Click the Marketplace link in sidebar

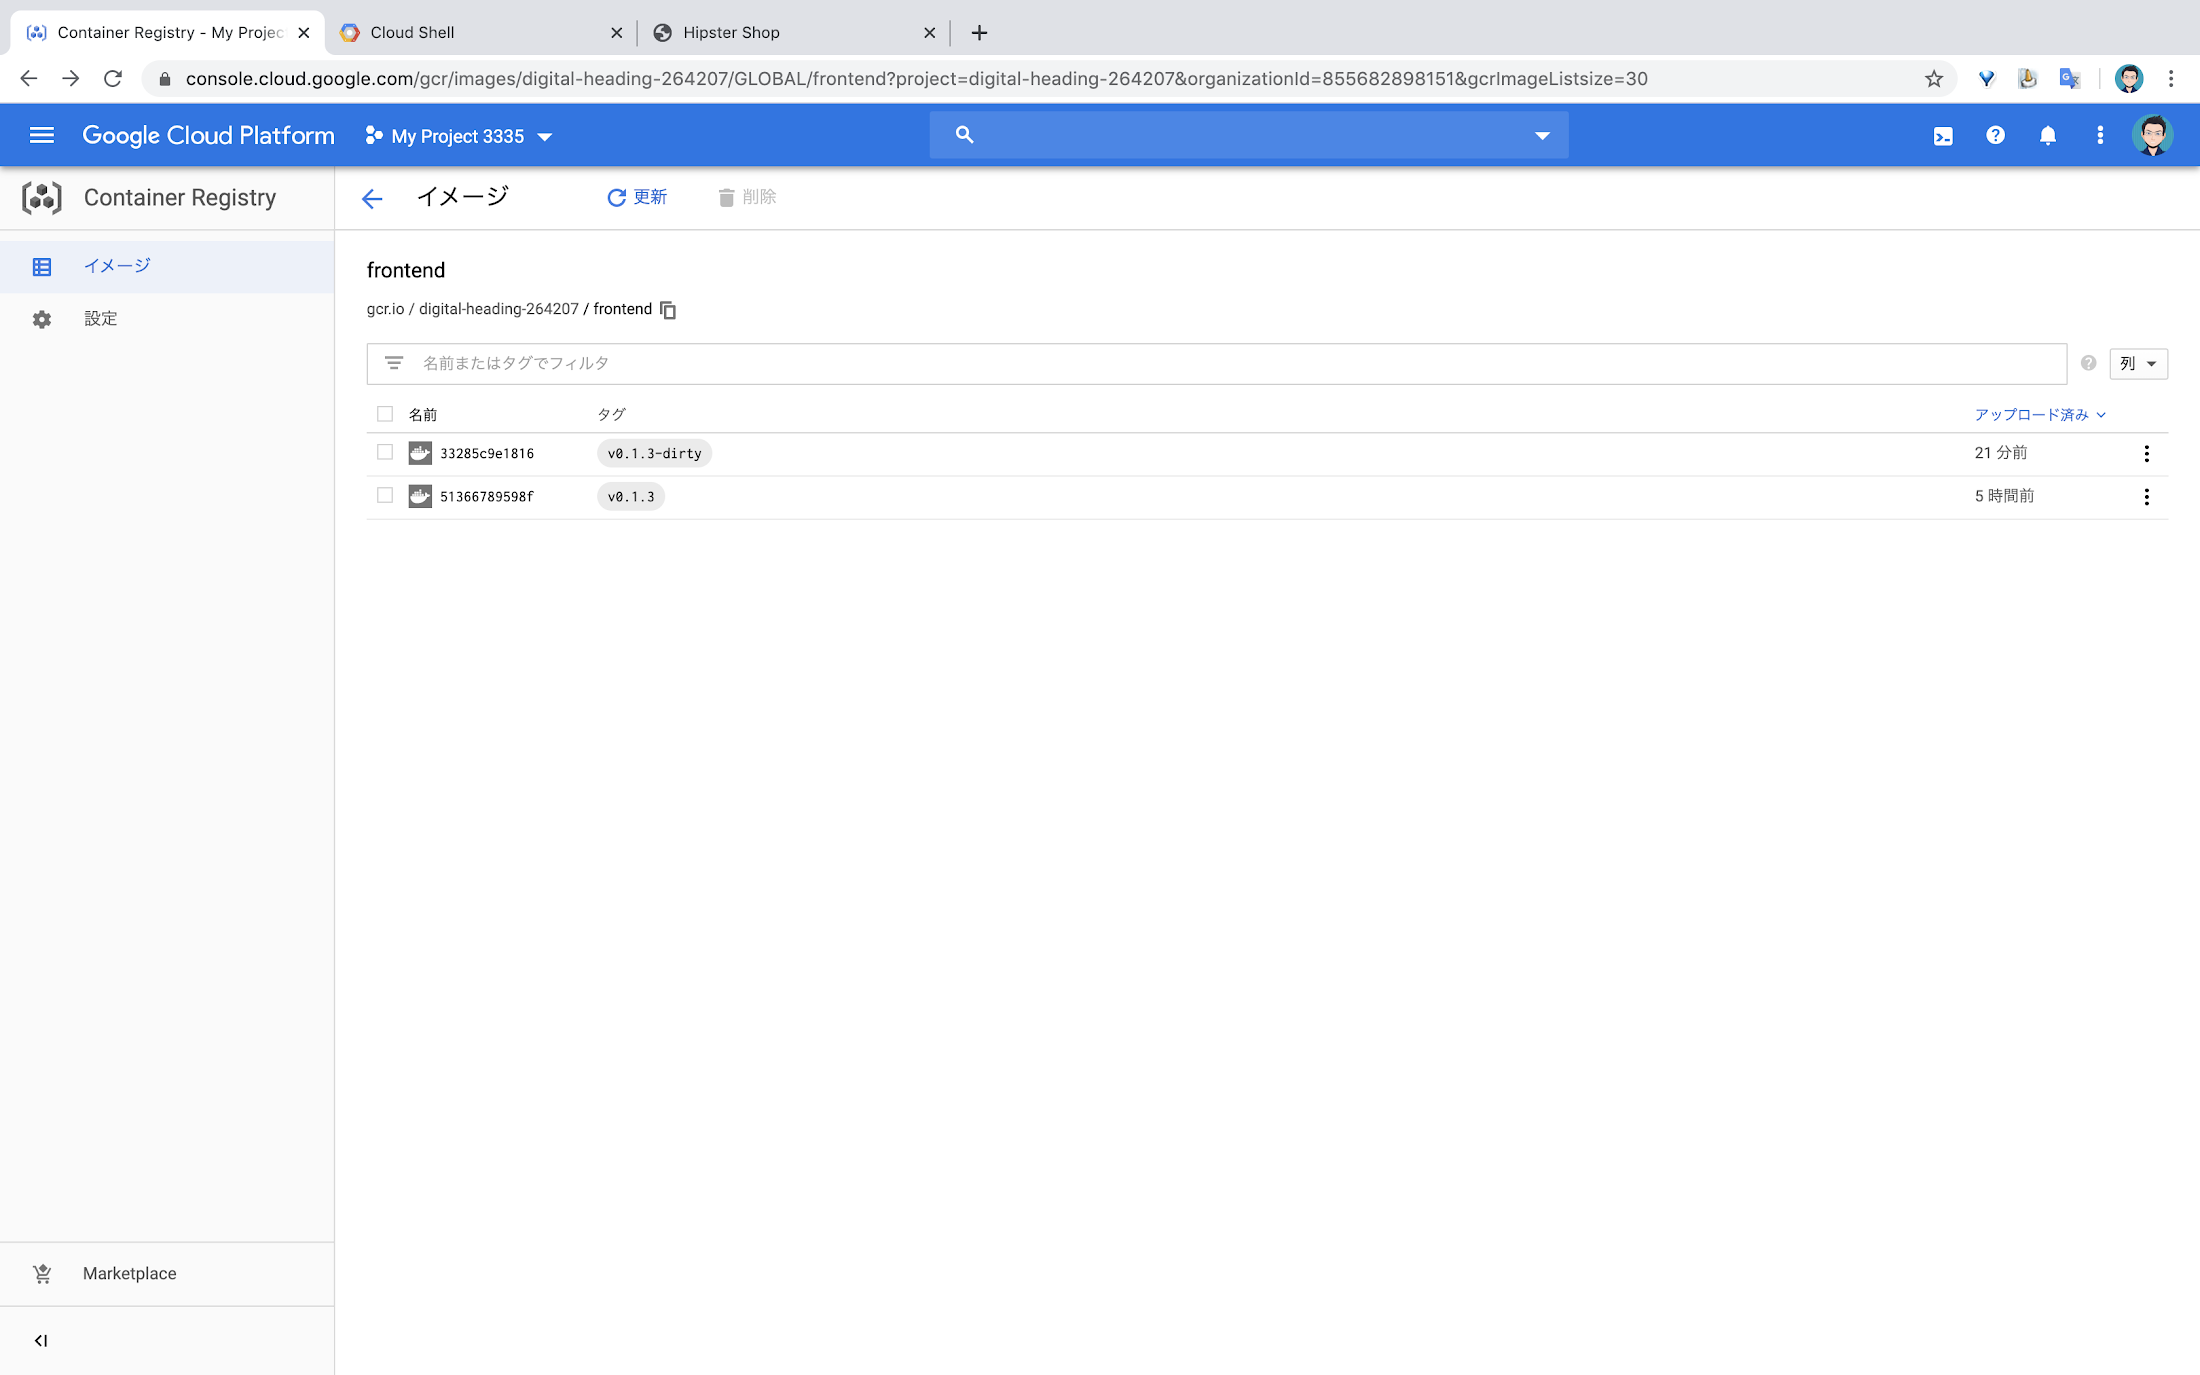click(x=130, y=1272)
